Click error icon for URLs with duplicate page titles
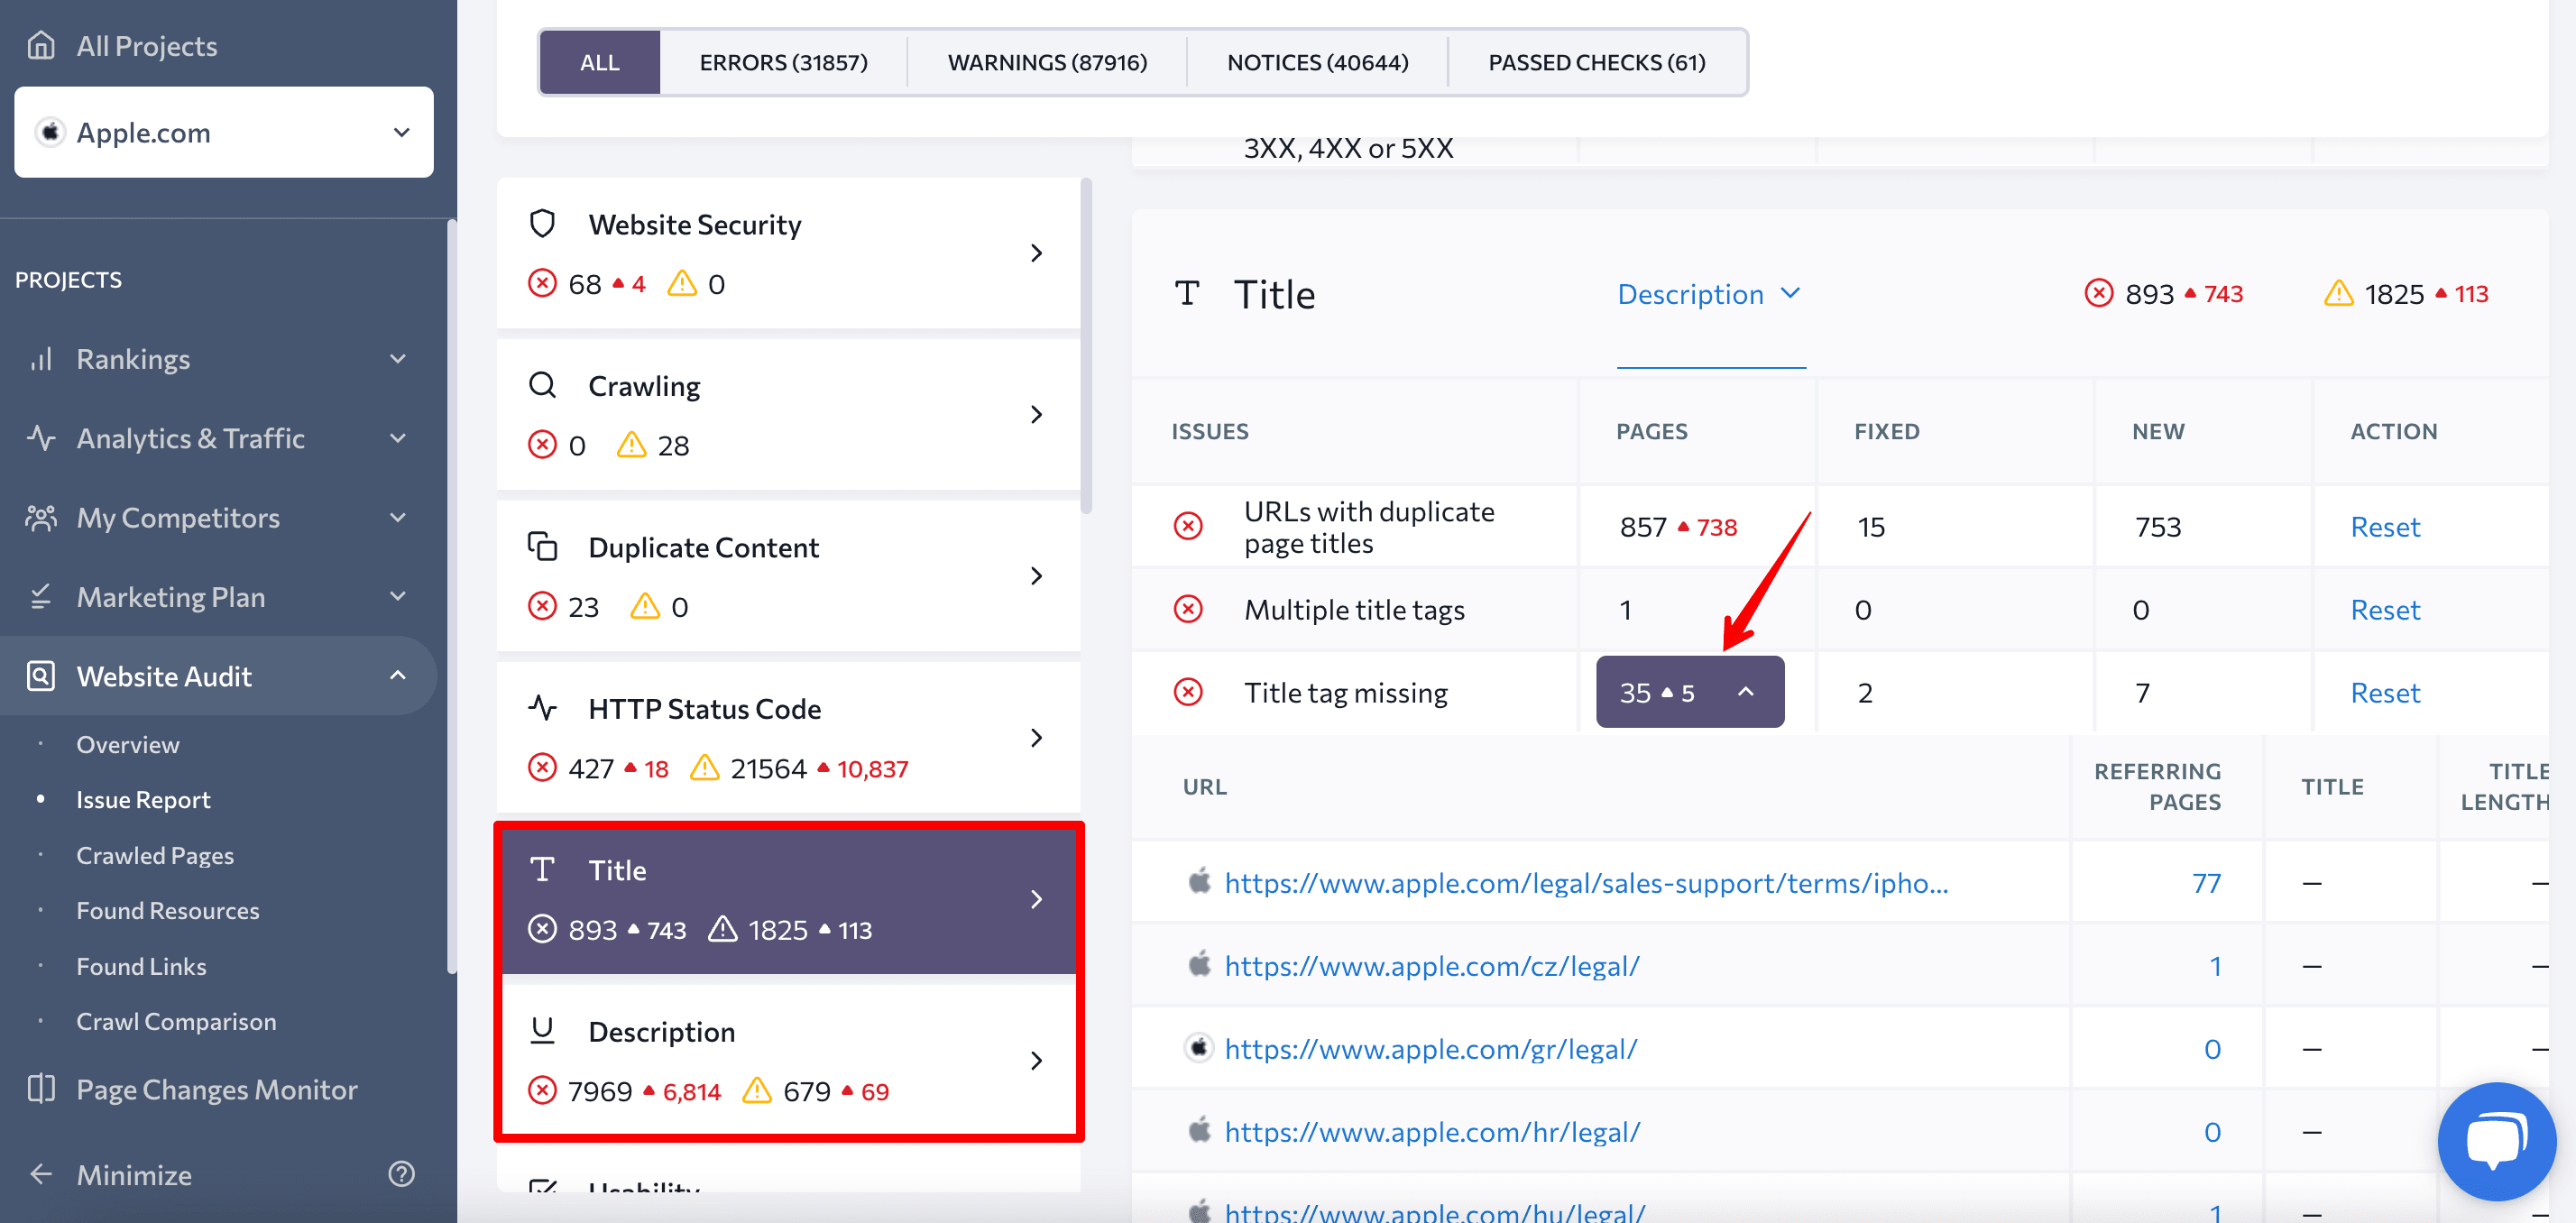Image resolution: width=2576 pixels, height=1223 pixels. tap(1188, 526)
